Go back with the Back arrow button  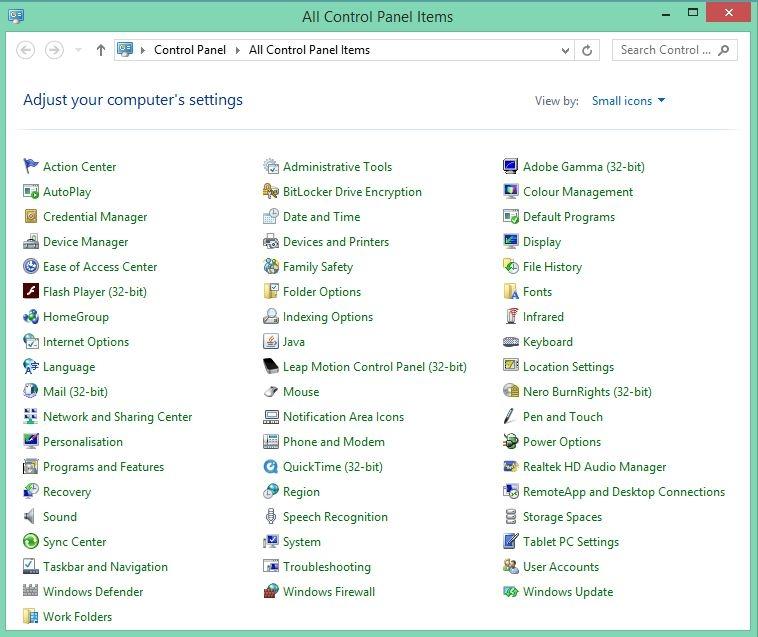point(26,50)
